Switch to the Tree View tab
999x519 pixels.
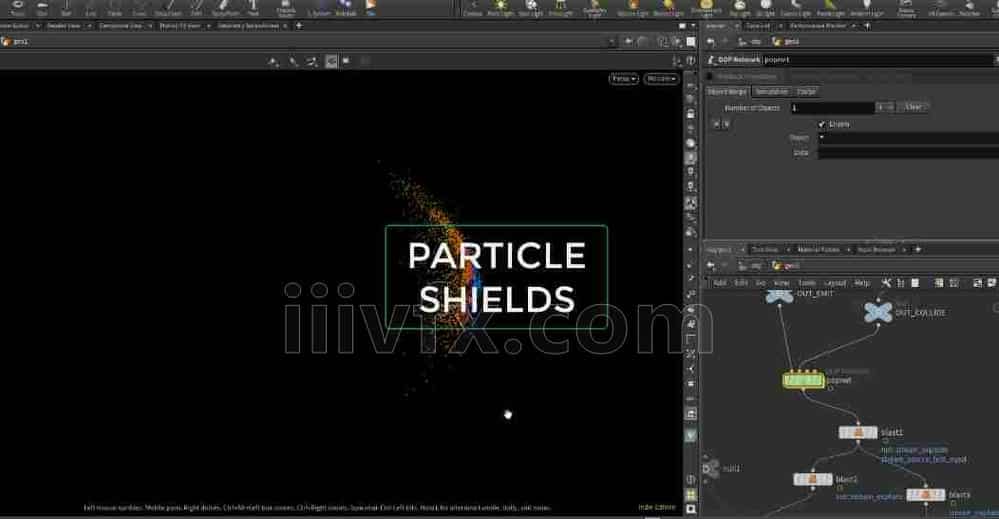click(765, 250)
